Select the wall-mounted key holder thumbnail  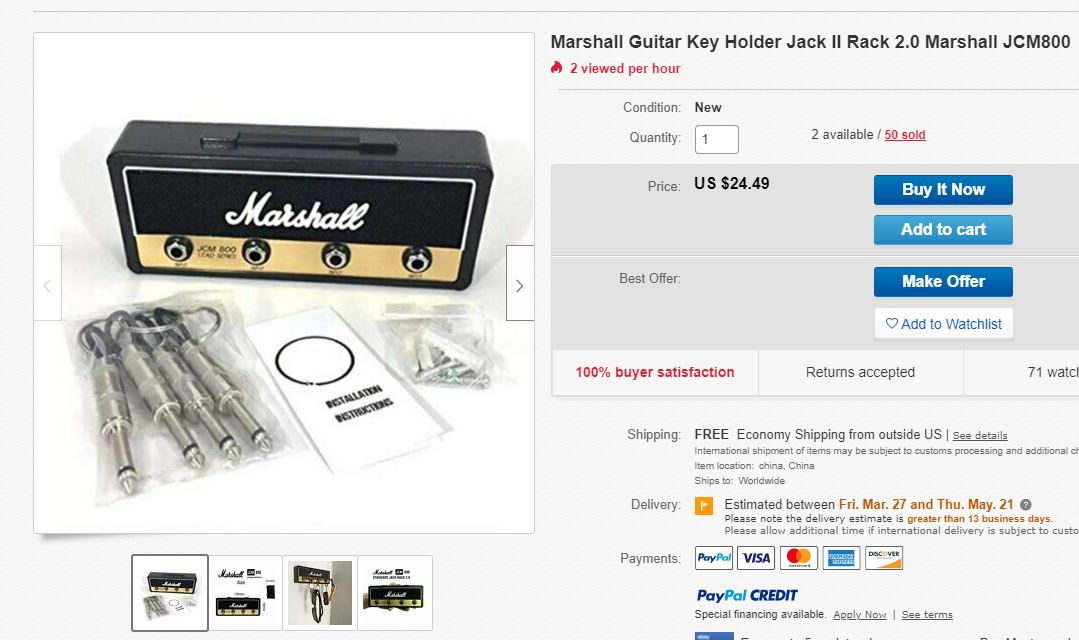click(320, 593)
